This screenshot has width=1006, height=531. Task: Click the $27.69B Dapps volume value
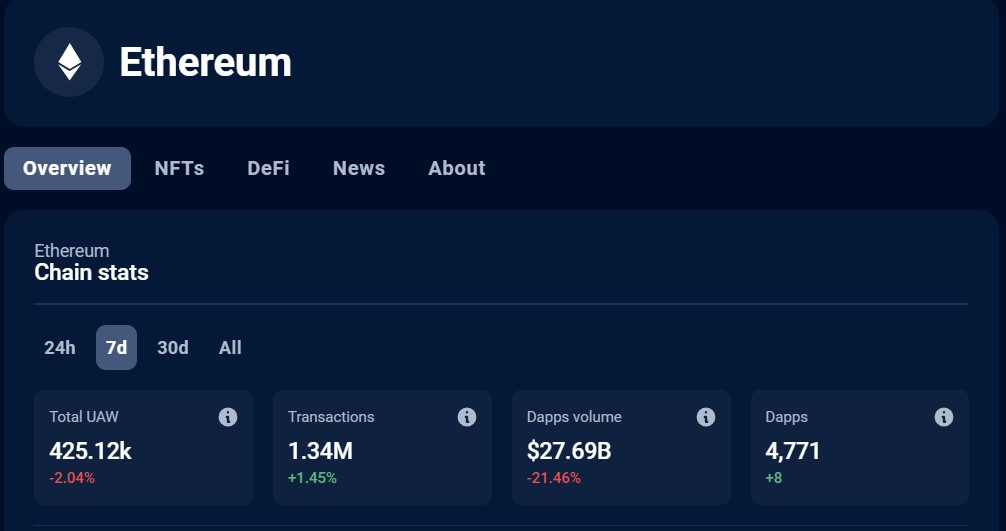569,451
